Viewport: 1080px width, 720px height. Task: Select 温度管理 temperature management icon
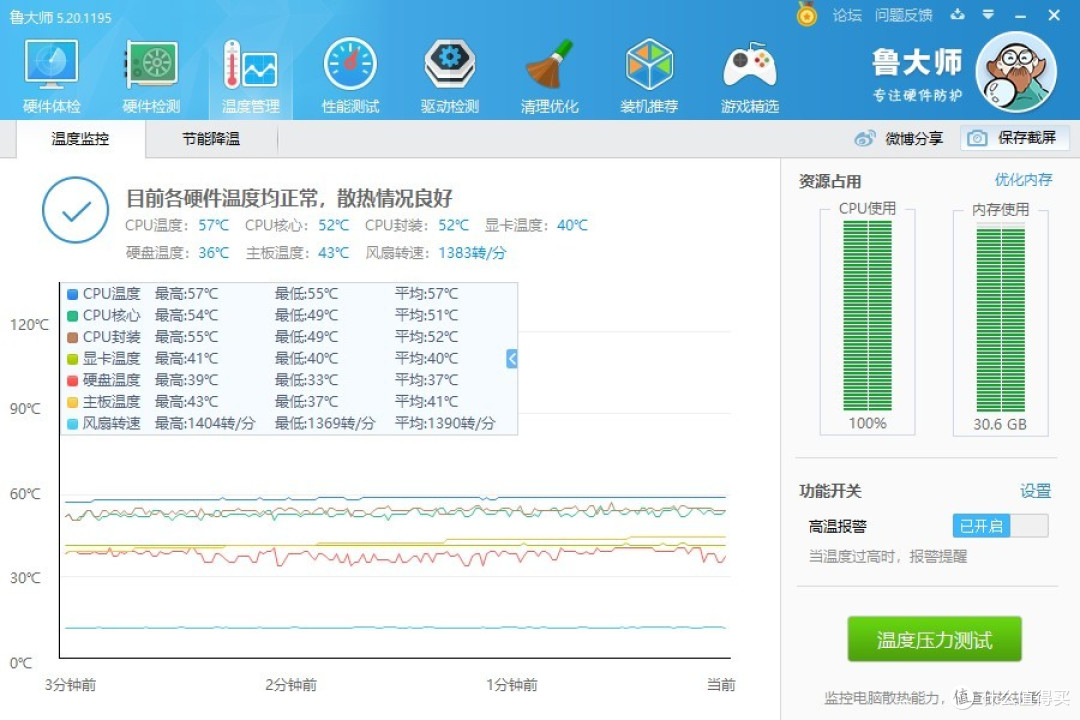pos(251,64)
